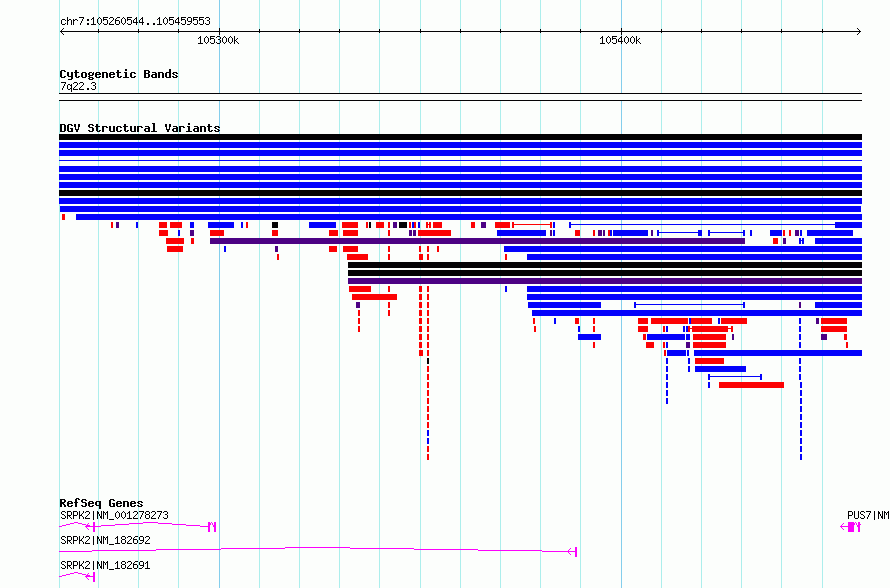
Task: Open the SRPK2|NM_001278273 gene label
Action: (114, 515)
